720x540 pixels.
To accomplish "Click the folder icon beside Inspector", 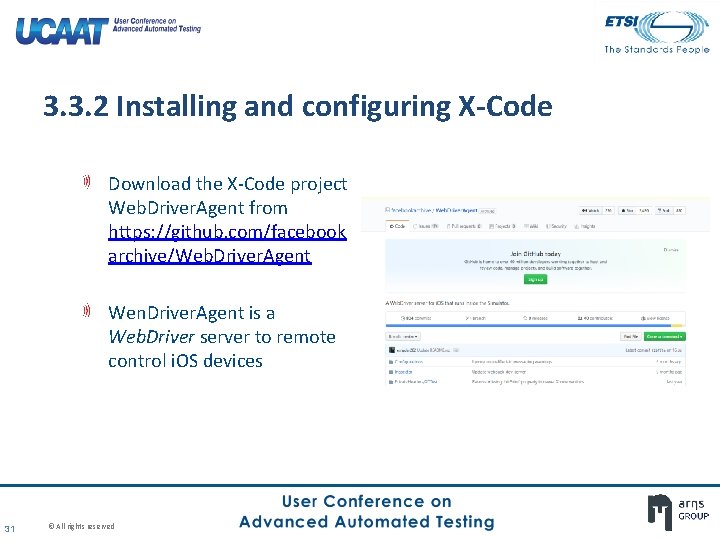I will coord(391,372).
